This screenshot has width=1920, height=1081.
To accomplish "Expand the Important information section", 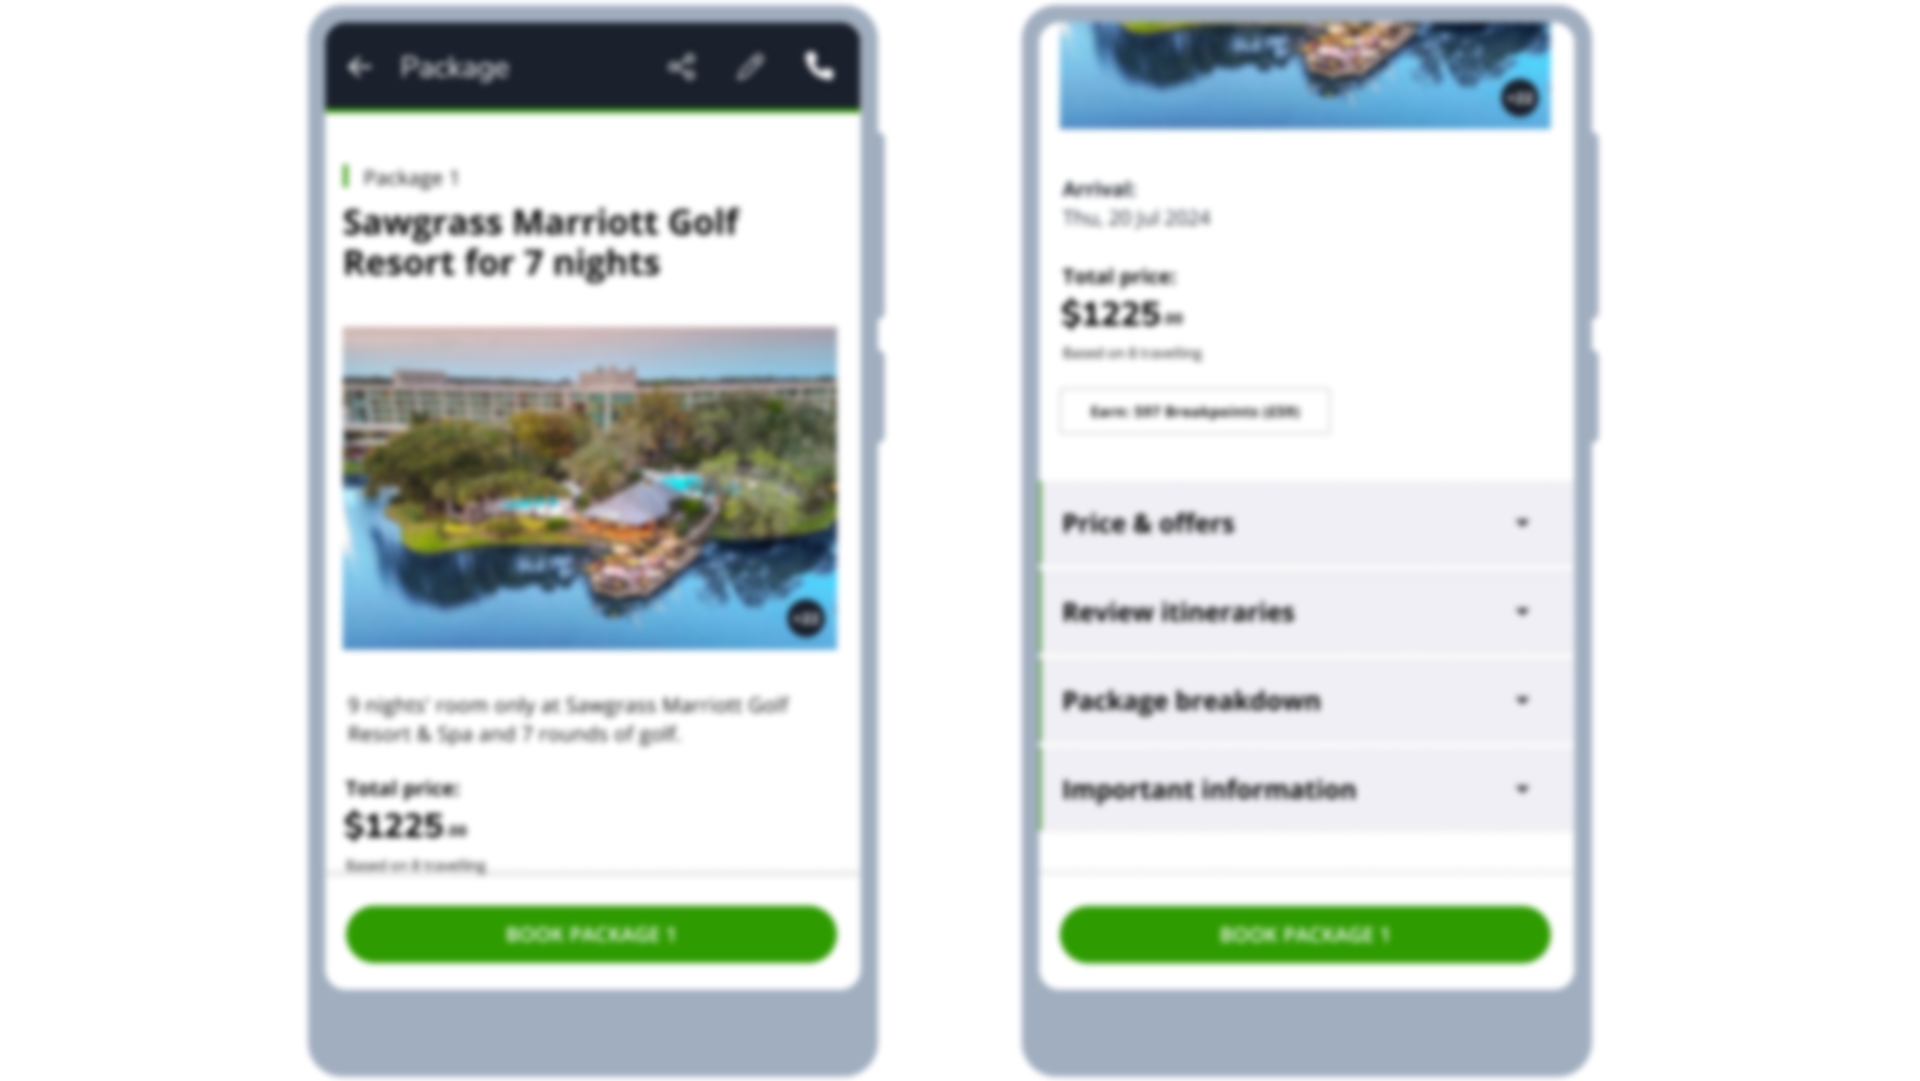I will [x=1304, y=789].
